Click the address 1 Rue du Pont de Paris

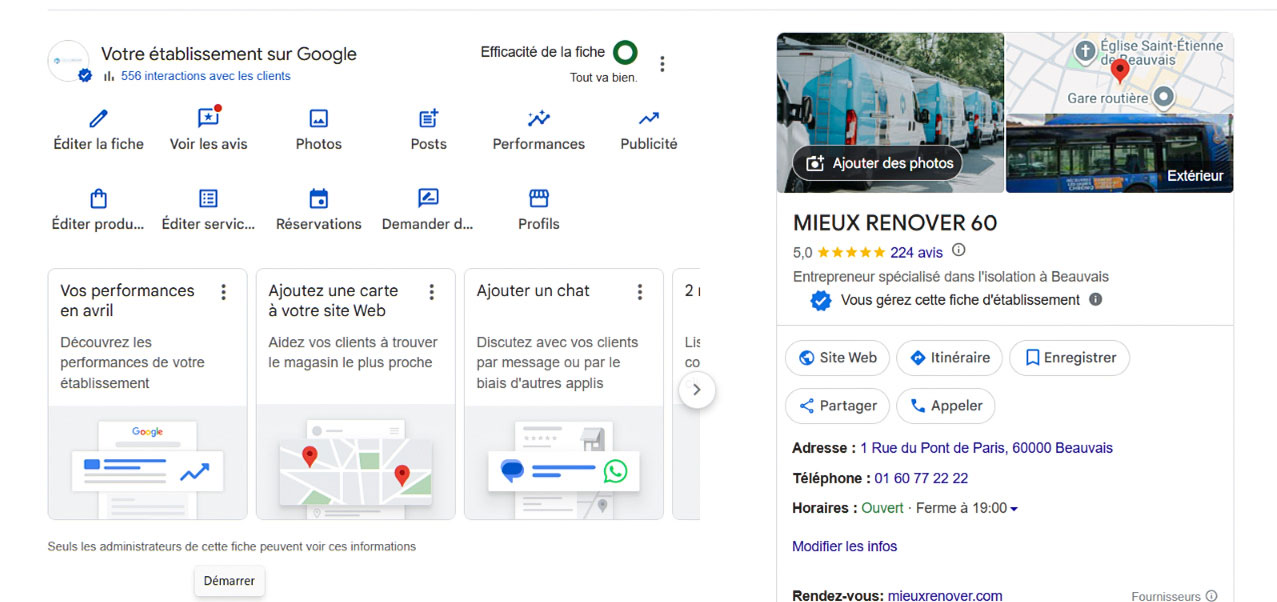[986, 448]
